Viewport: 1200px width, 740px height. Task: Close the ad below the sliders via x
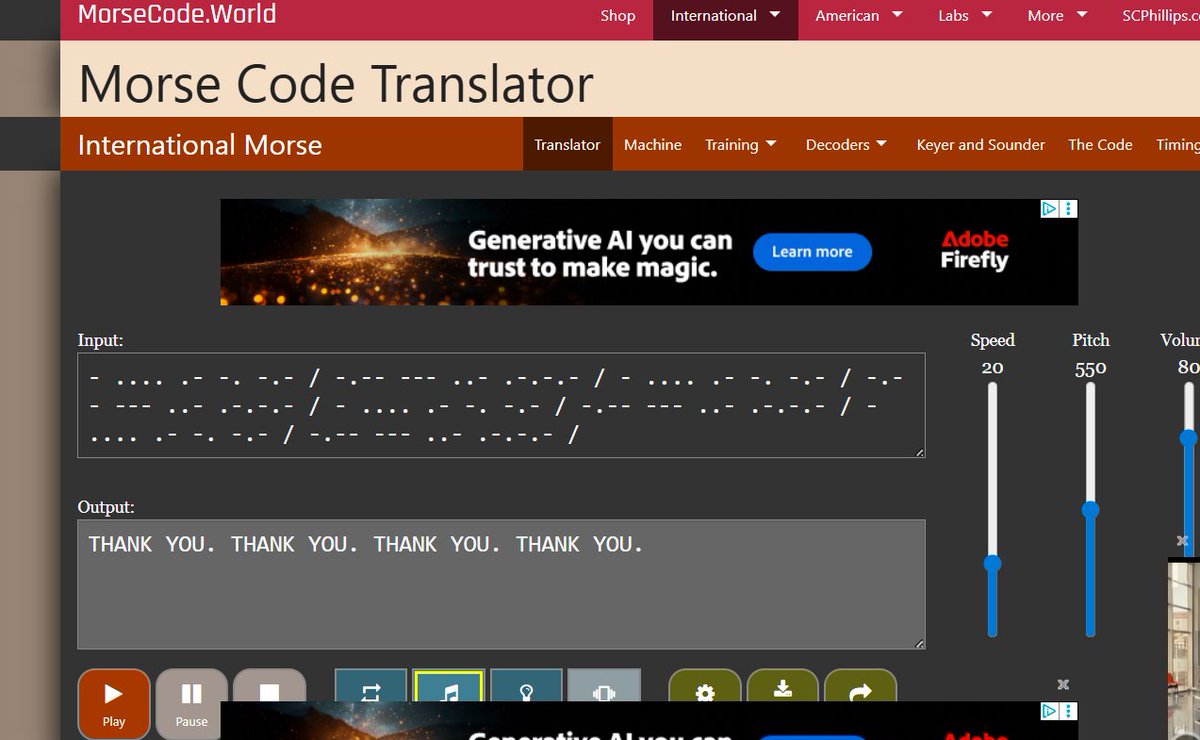pos(1063,685)
